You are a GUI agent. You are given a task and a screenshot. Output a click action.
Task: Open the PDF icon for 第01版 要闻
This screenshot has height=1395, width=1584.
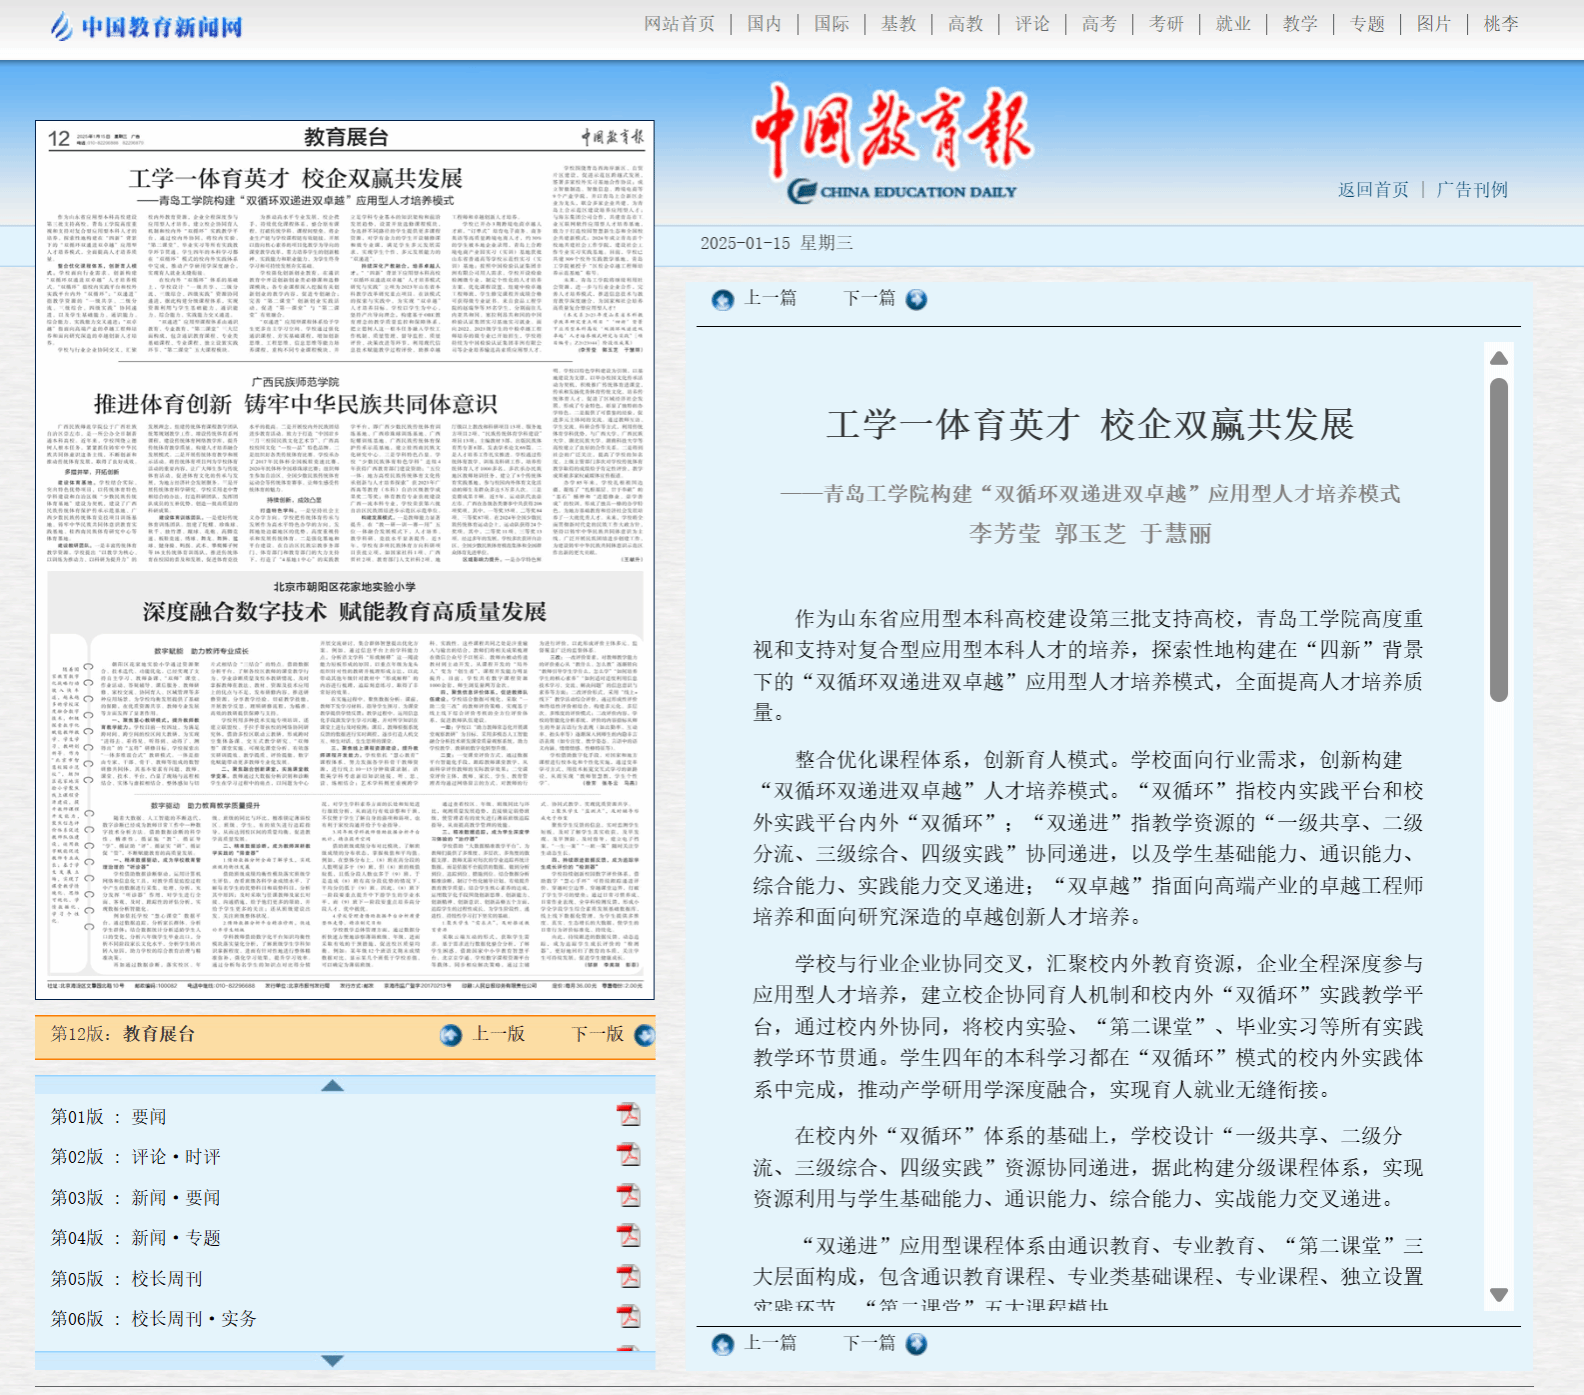point(628,1115)
